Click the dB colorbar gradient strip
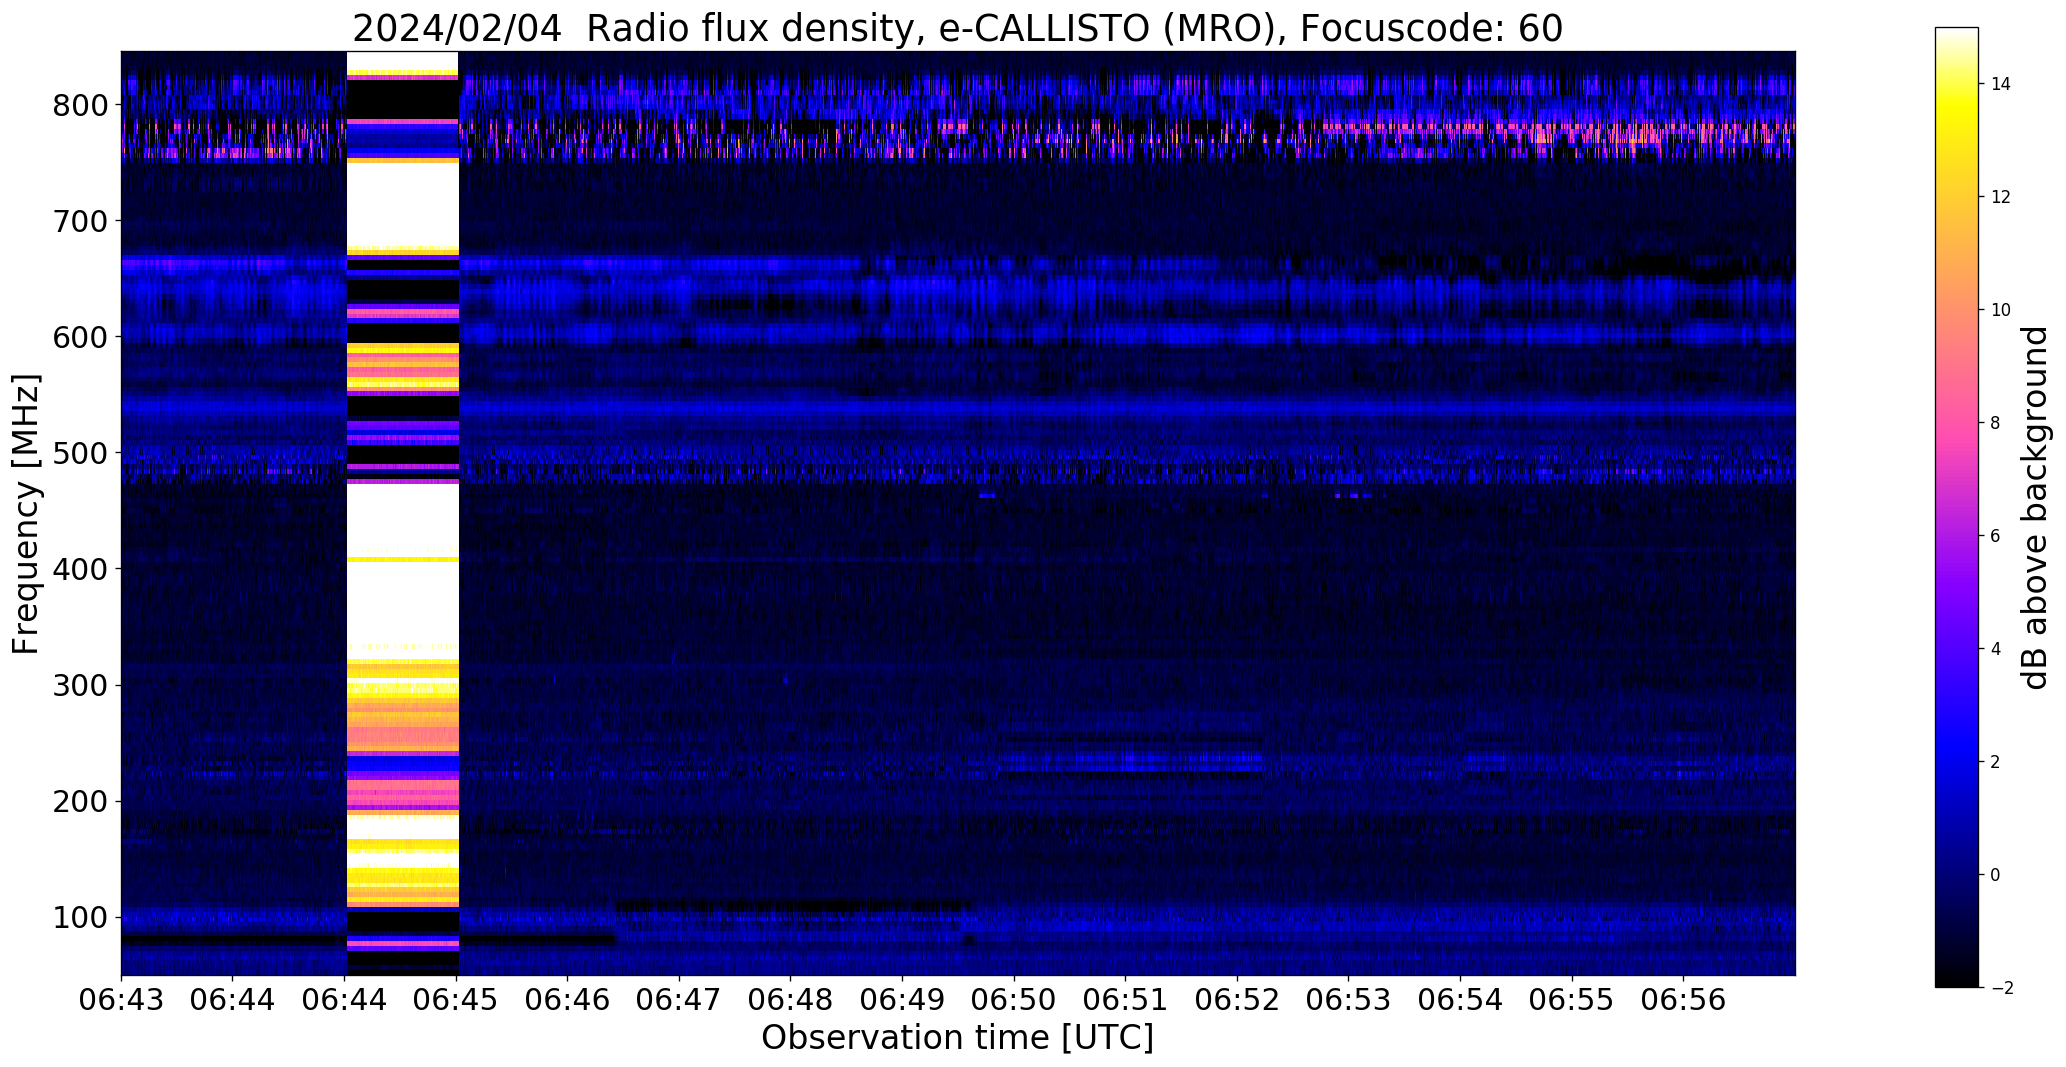The image size is (2066, 1067). coord(1957,507)
